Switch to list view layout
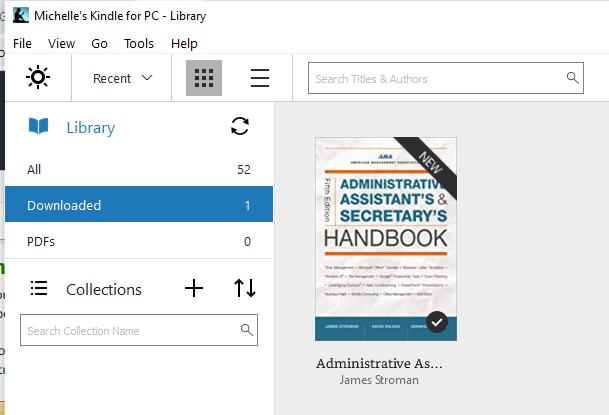Image resolution: width=609 pixels, height=415 pixels. 260,78
